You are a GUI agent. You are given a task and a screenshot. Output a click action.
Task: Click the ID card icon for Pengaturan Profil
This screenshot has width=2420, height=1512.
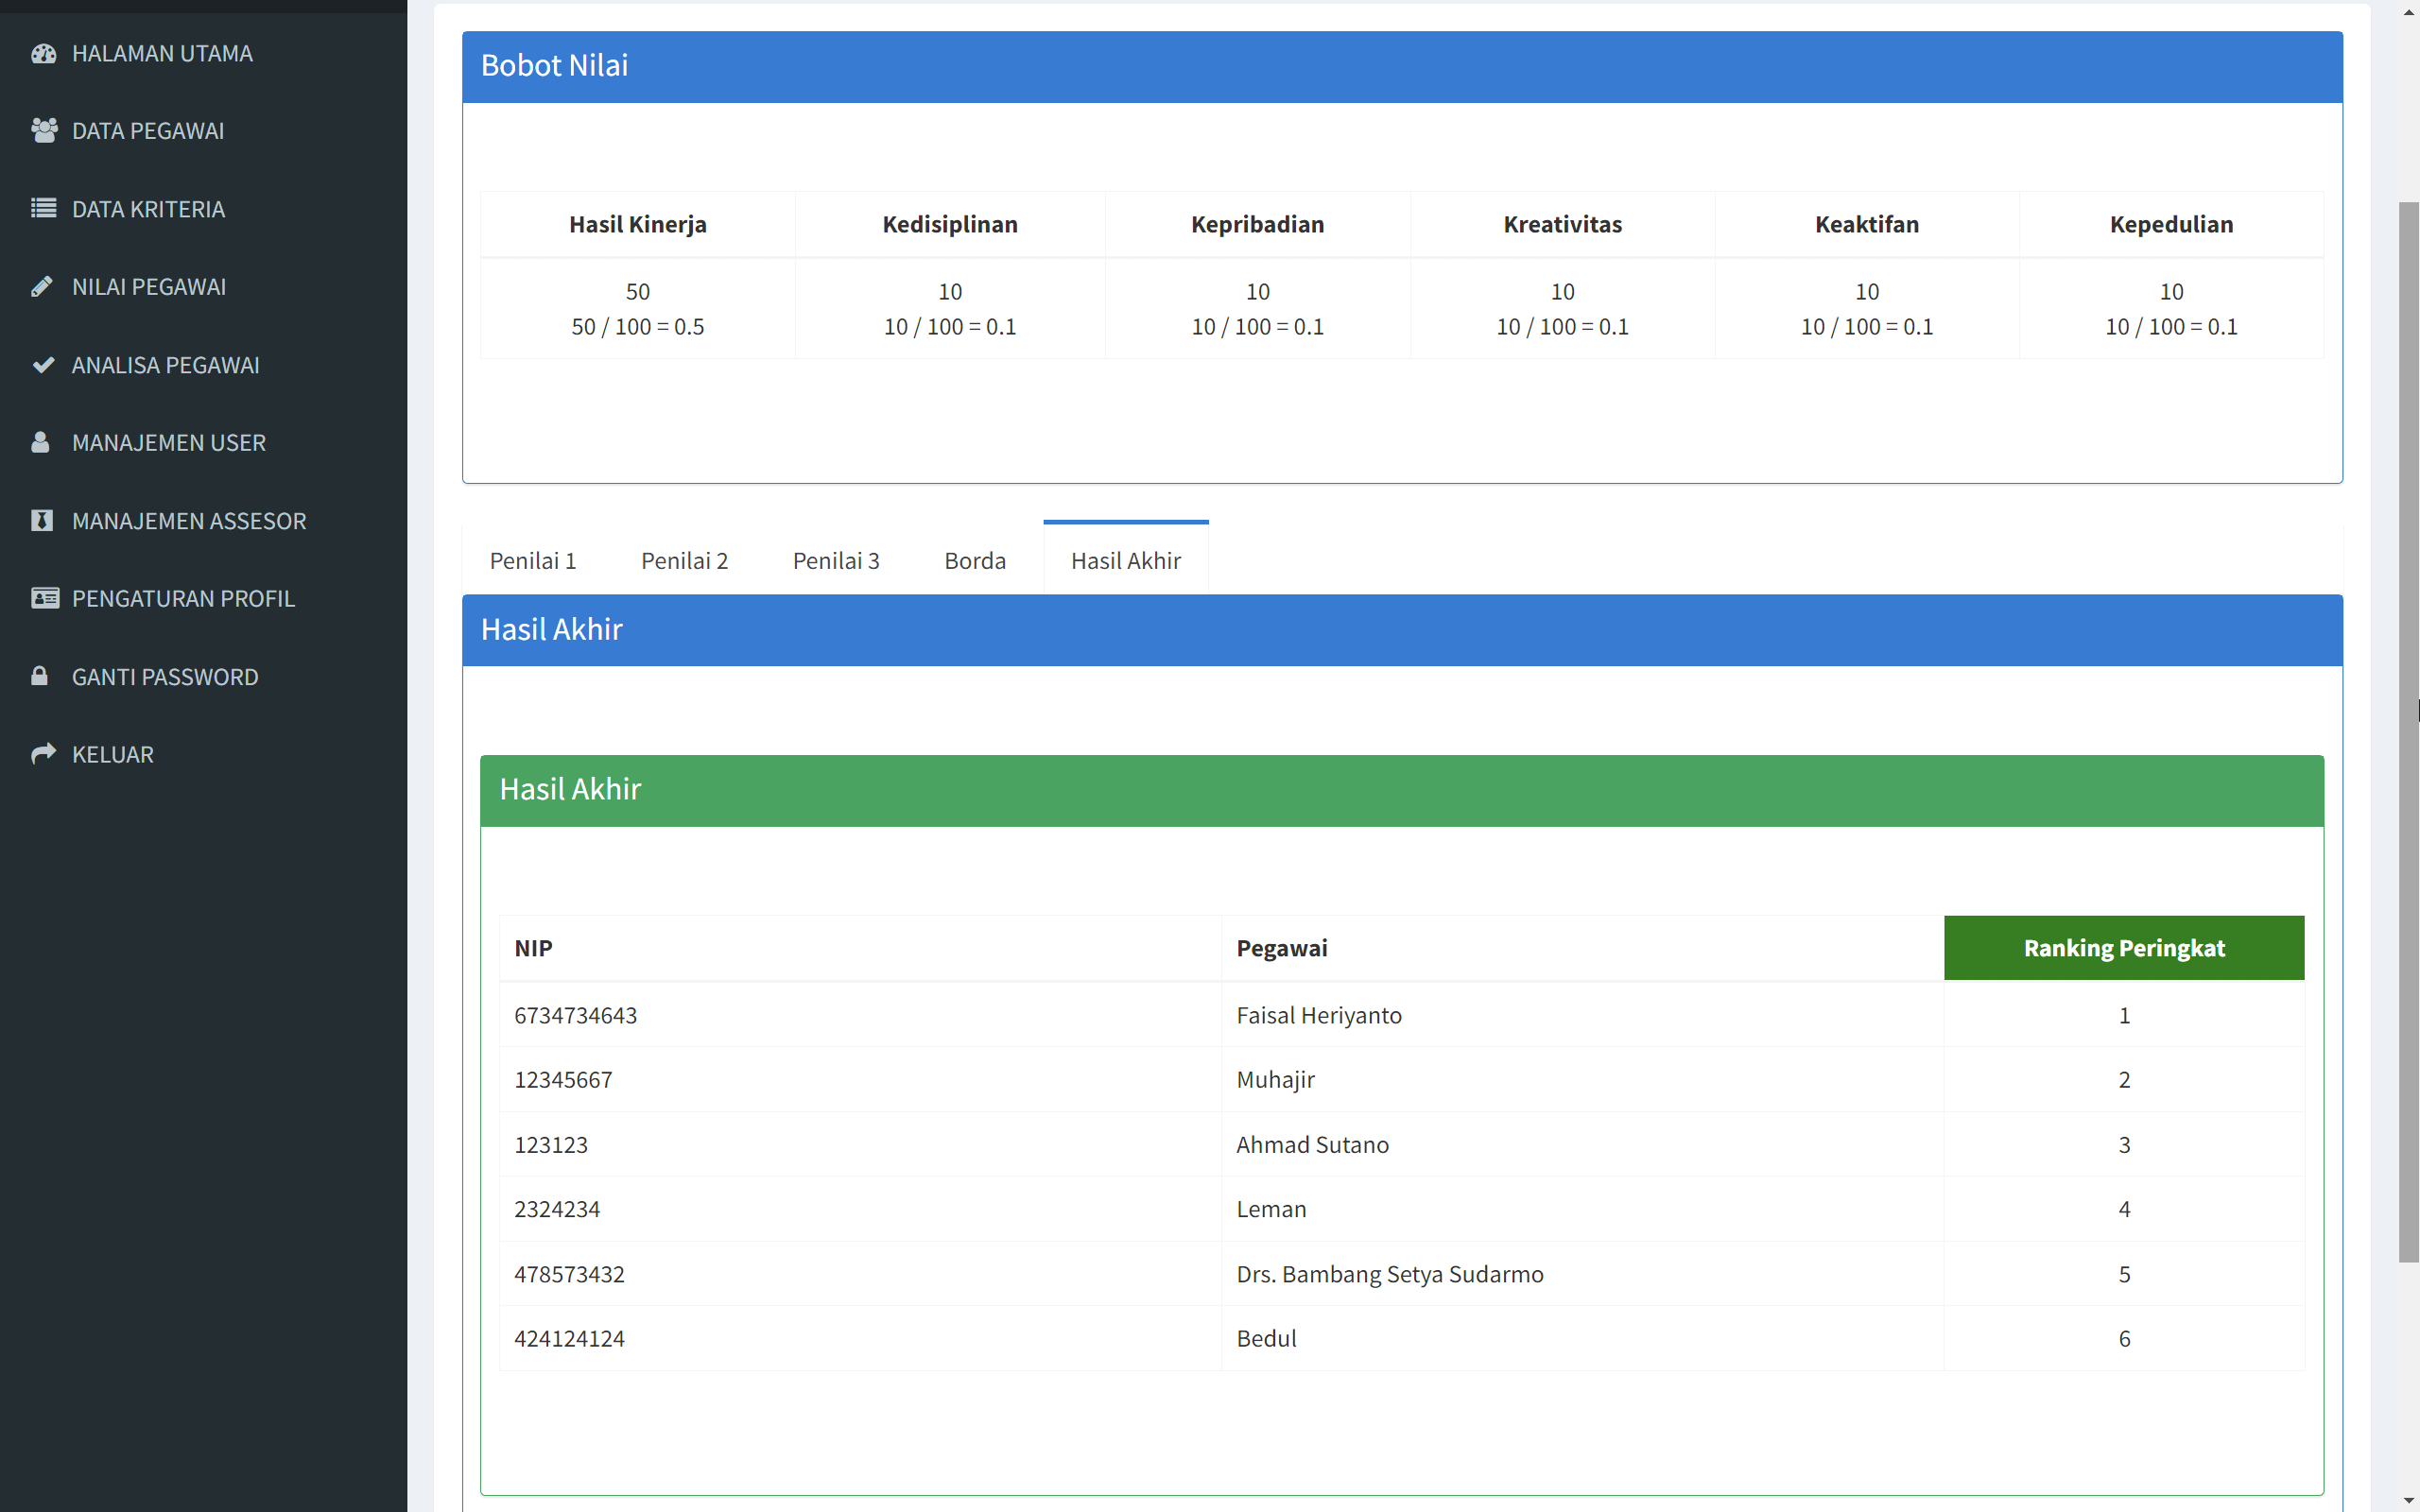44,598
